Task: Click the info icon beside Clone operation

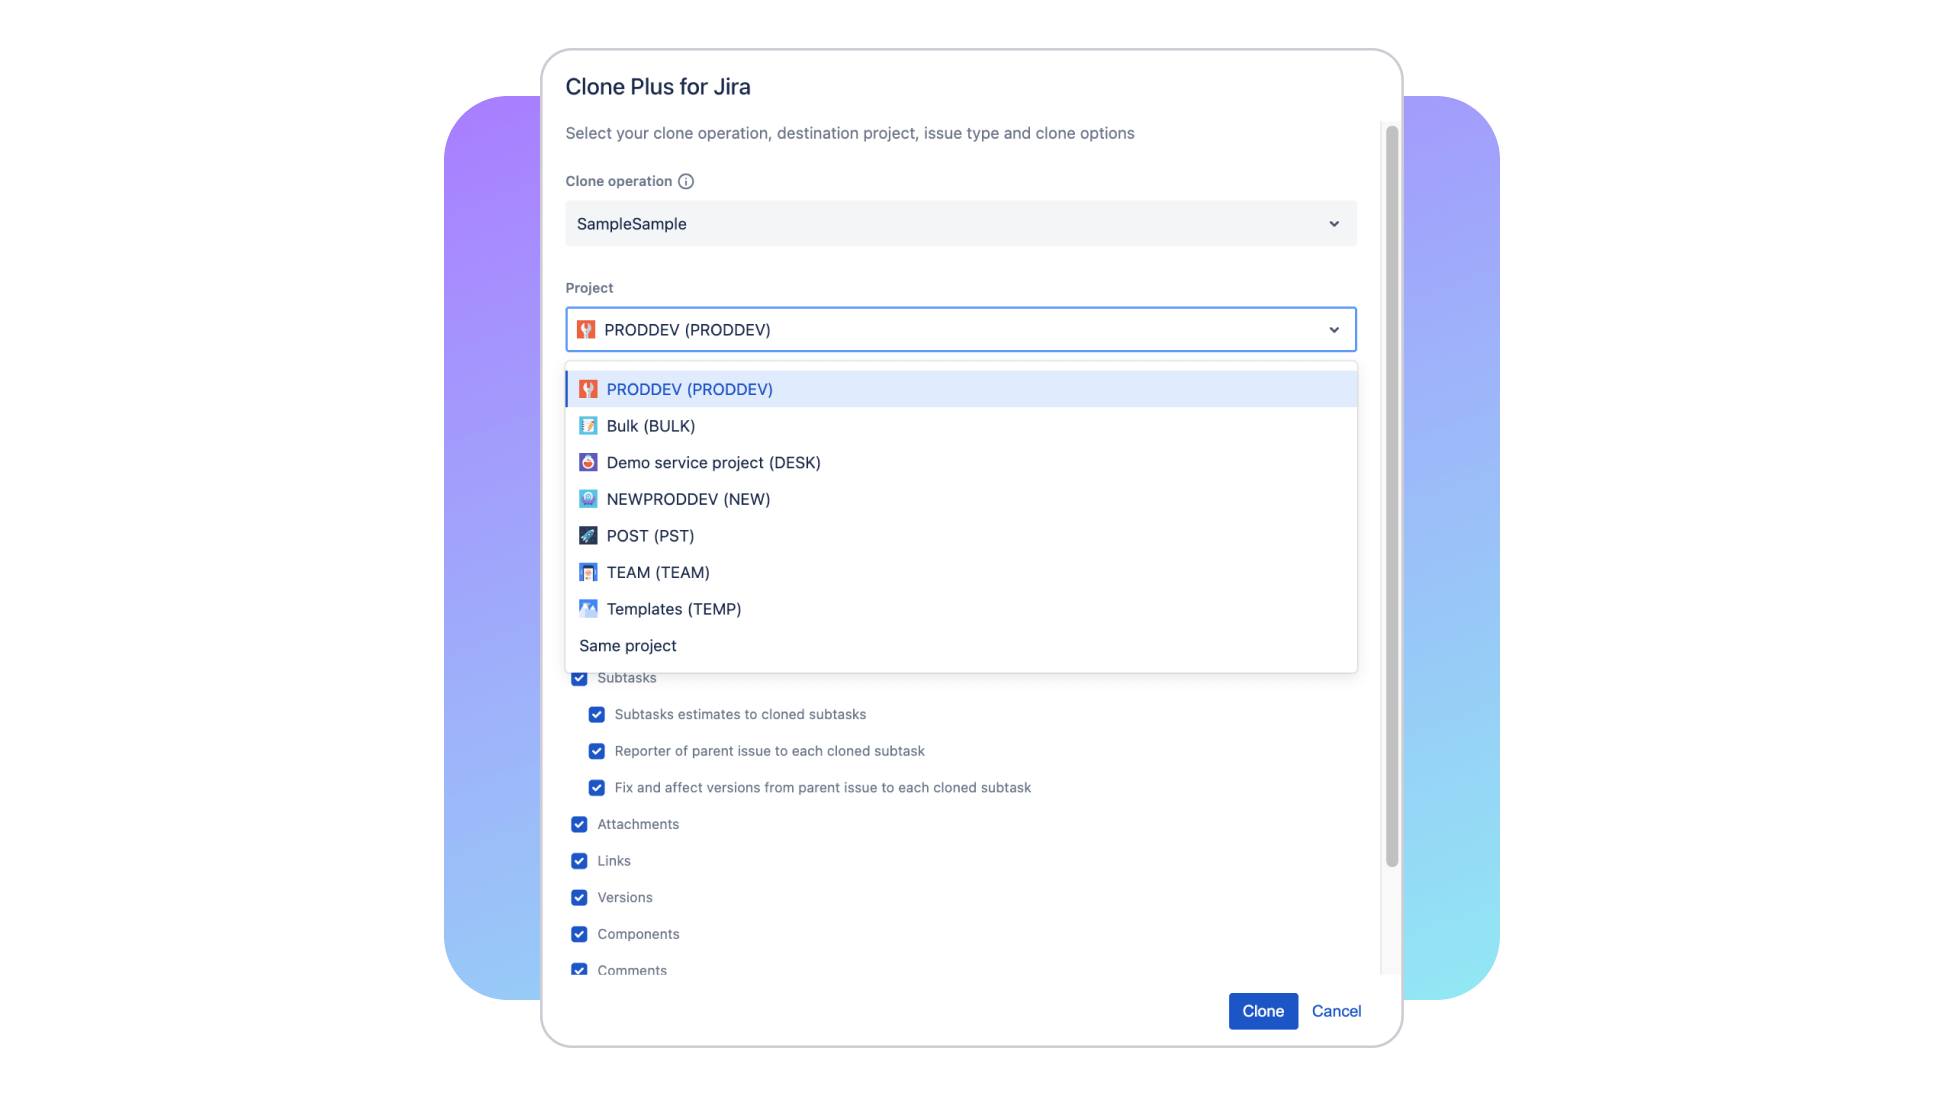Action: (686, 181)
